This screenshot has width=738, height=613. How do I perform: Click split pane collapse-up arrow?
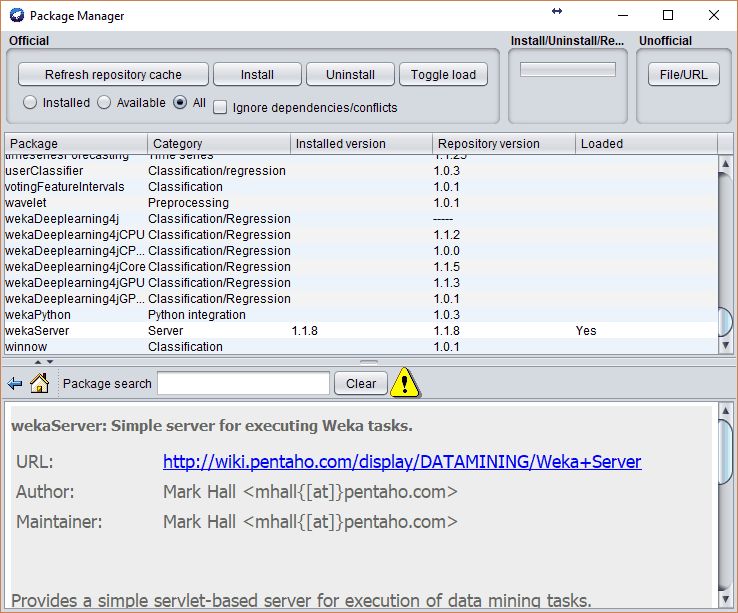(38, 362)
